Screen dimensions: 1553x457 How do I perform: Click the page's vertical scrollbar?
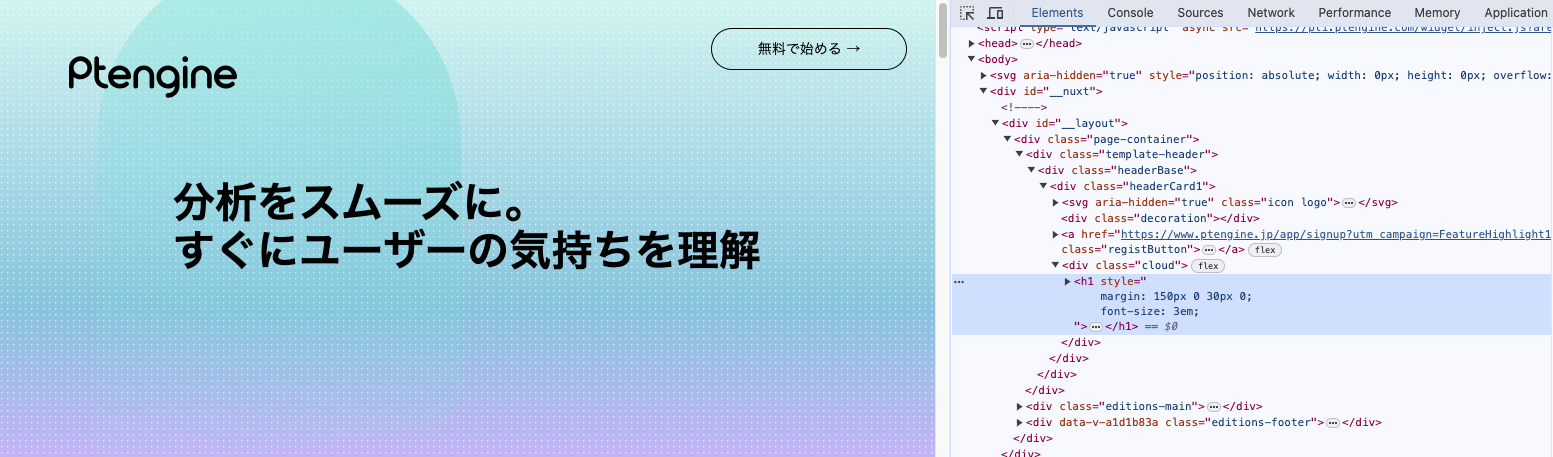tap(942, 30)
